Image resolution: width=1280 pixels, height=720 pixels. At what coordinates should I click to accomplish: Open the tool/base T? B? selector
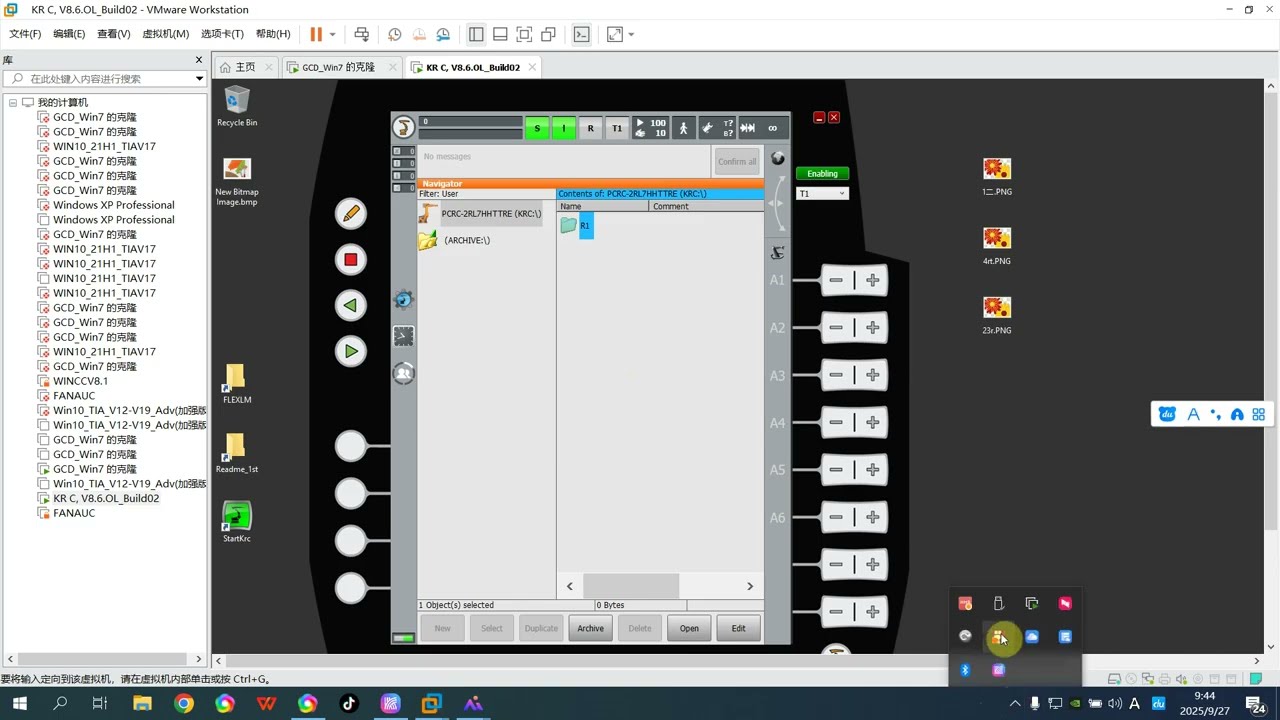(x=717, y=128)
